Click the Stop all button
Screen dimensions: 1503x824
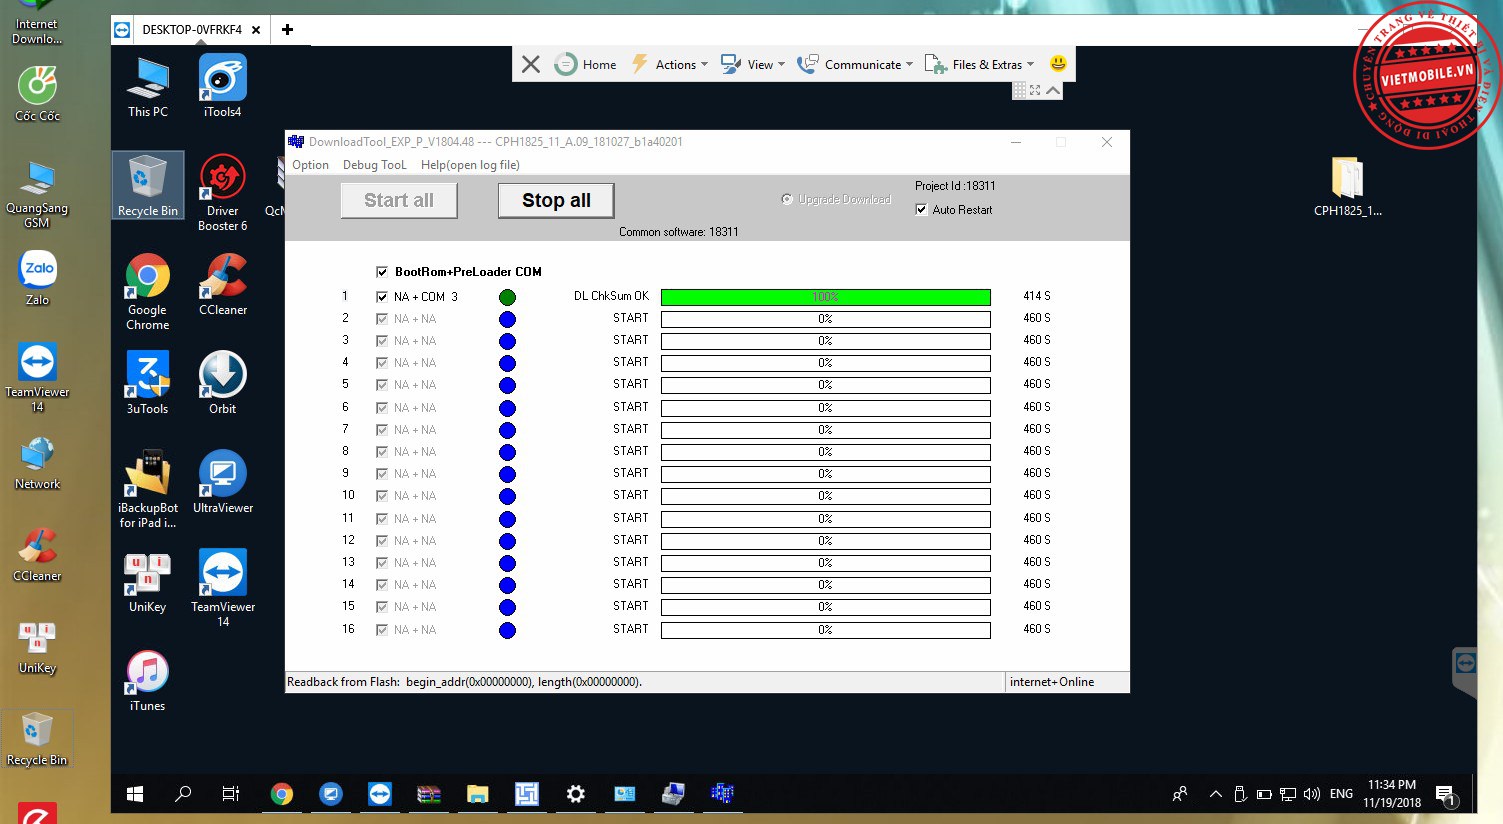point(556,200)
